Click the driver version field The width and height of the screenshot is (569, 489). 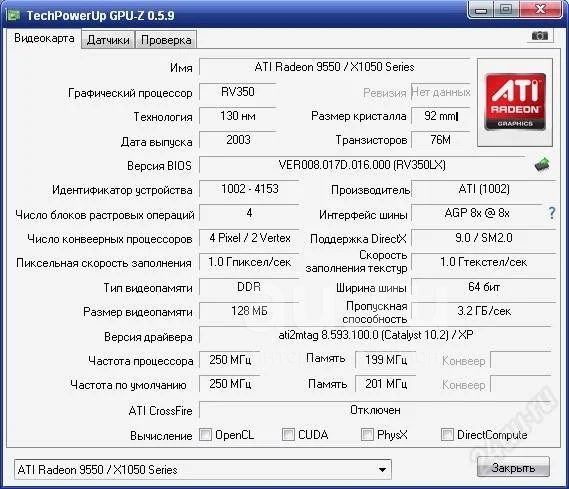tap(376, 335)
